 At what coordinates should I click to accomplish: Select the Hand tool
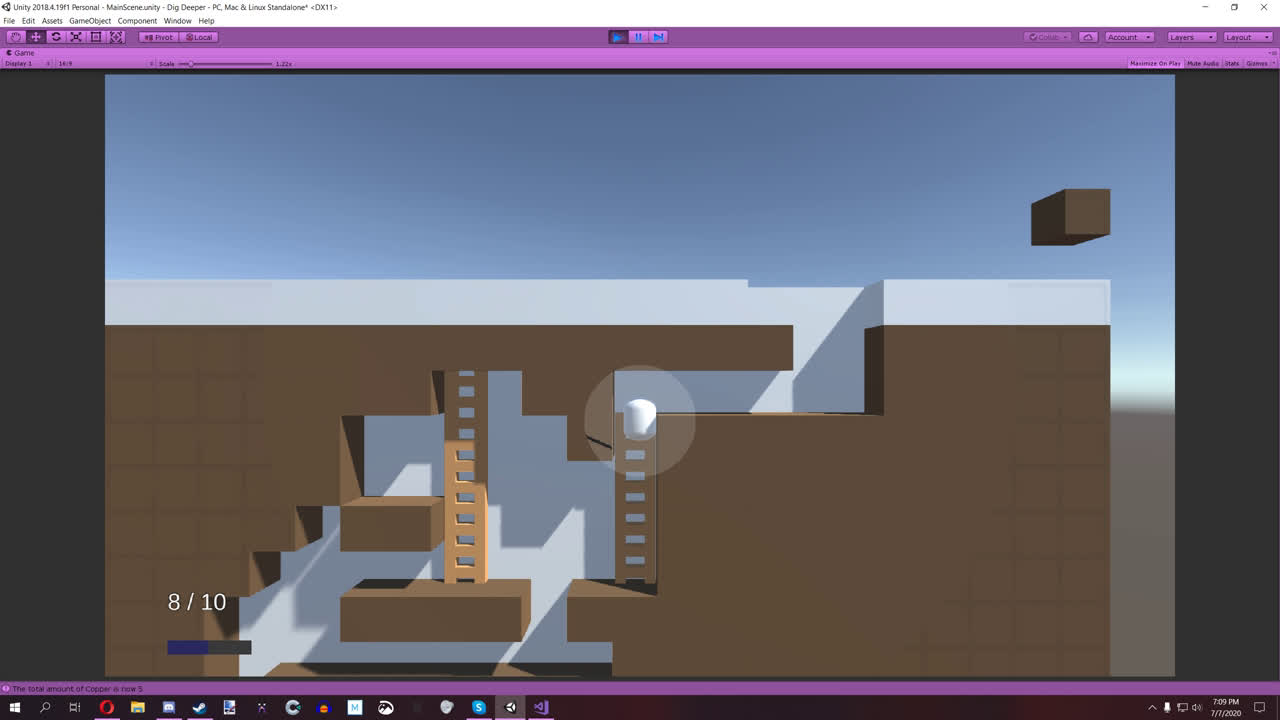(x=15, y=37)
